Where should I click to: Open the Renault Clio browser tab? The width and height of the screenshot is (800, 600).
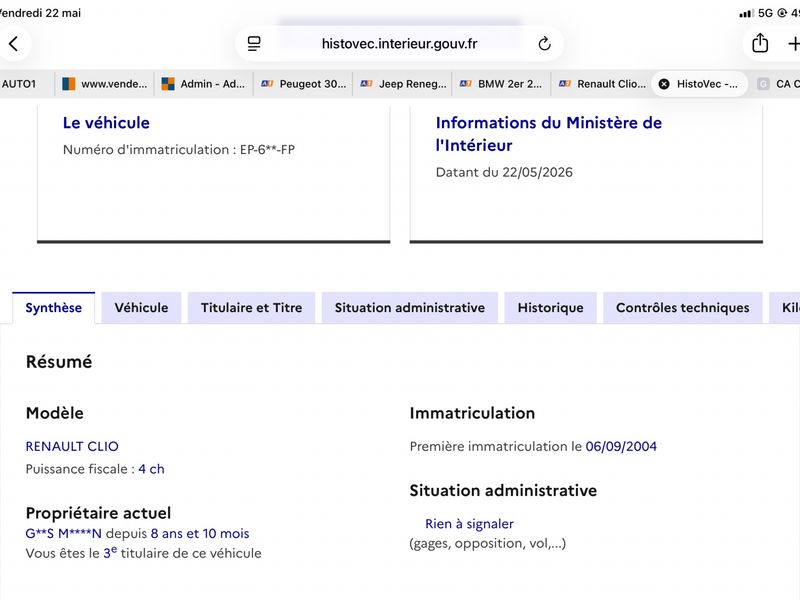tap(602, 84)
